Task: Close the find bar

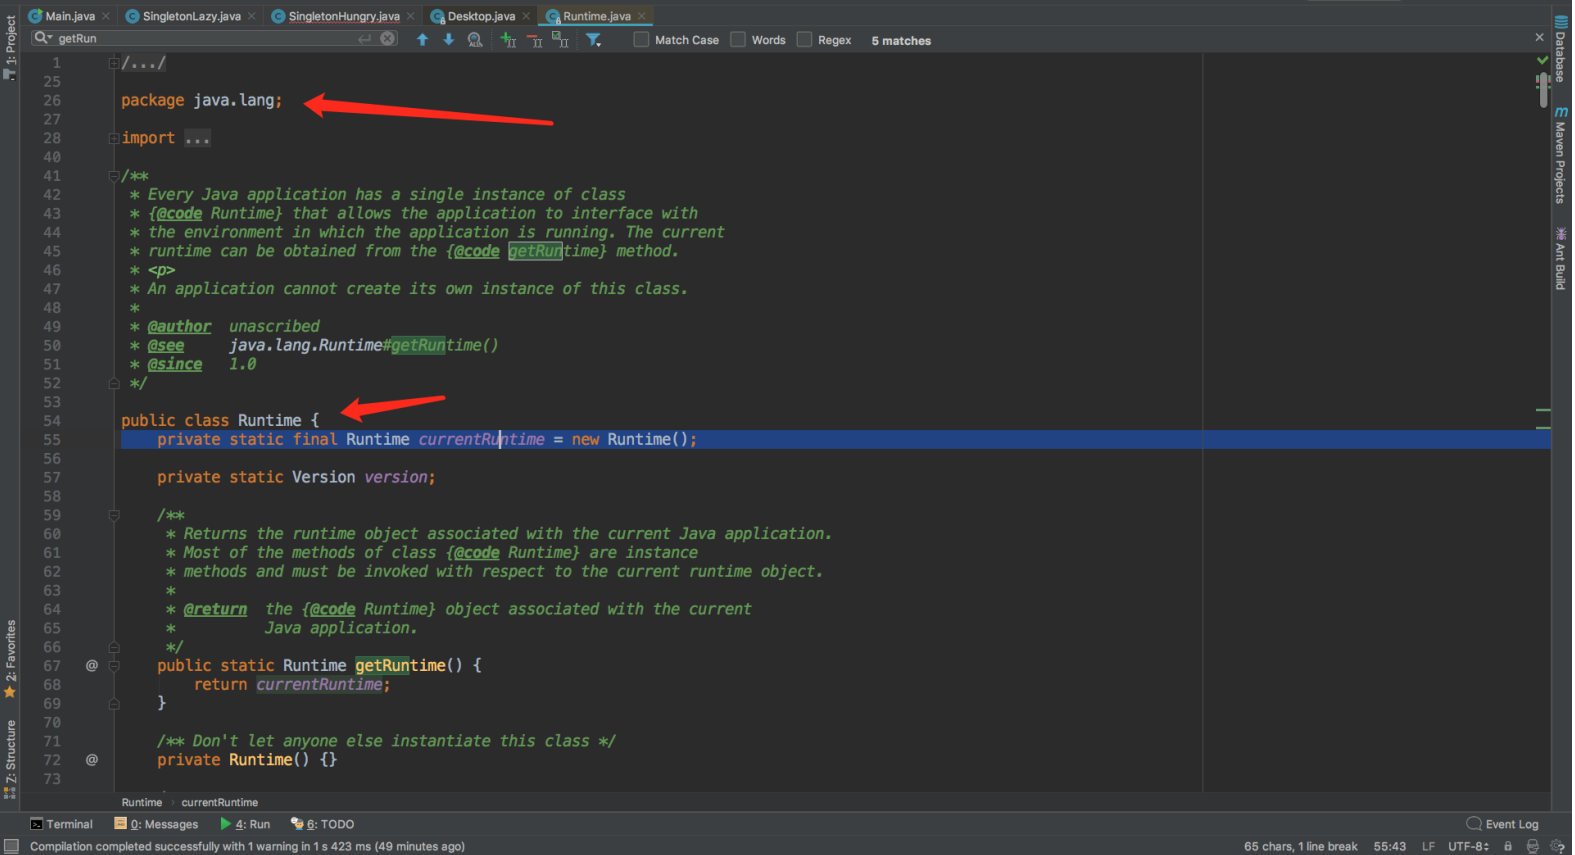Action: click(1539, 38)
